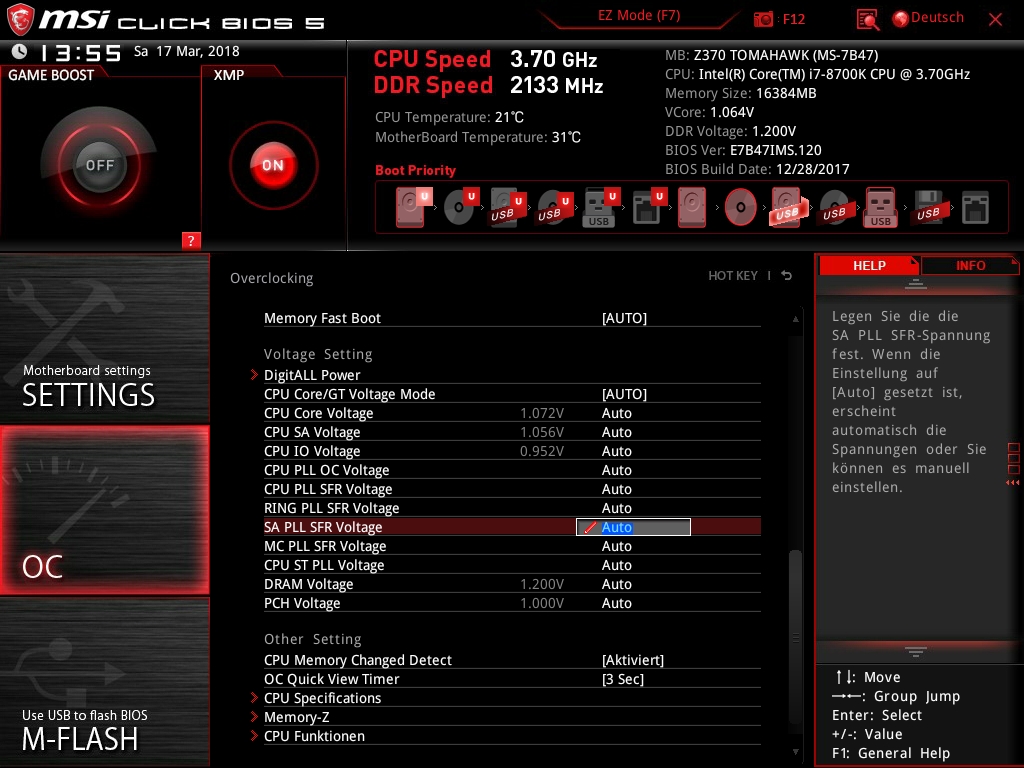Click the PCH Voltage Auto value
Viewport: 1024px width, 768px height.
616,603
